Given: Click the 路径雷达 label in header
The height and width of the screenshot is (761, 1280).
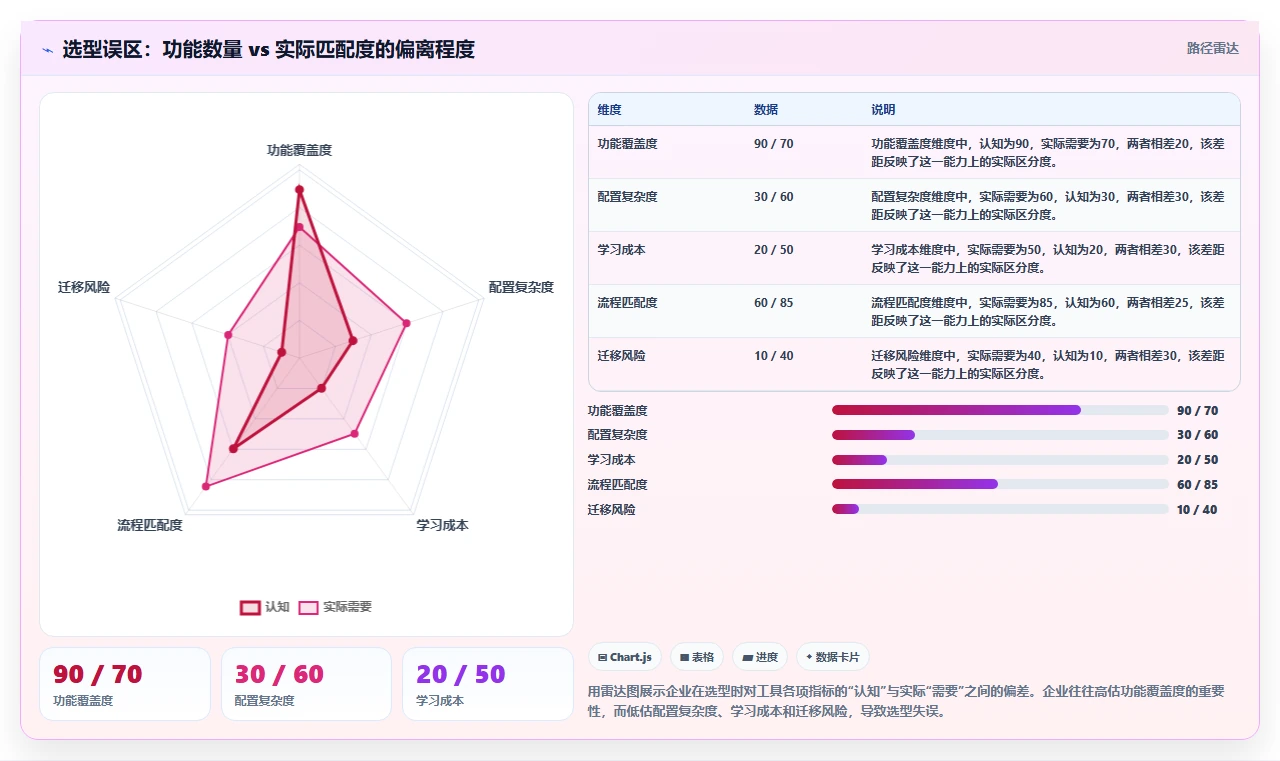Looking at the screenshot, I should (x=1212, y=48).
